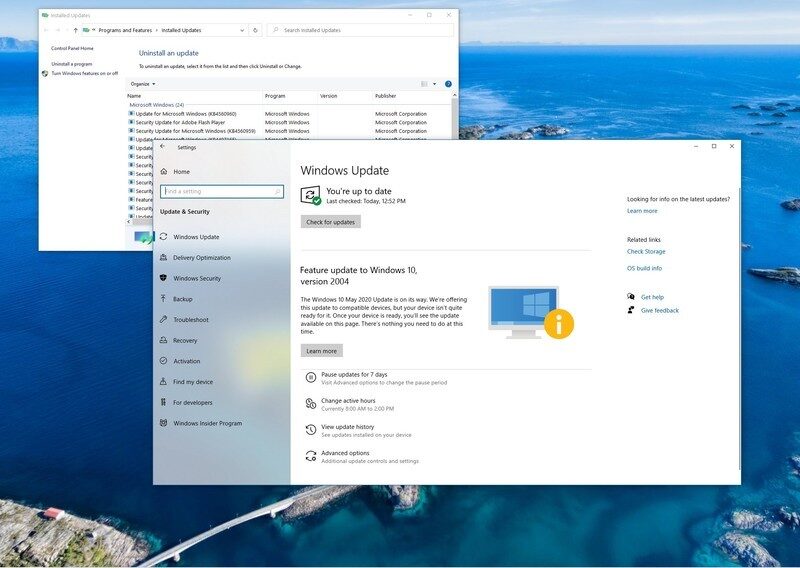Screen dimensions: 800x568
Task: Open Troubleshoot page
Action: (x=191, y=320)
